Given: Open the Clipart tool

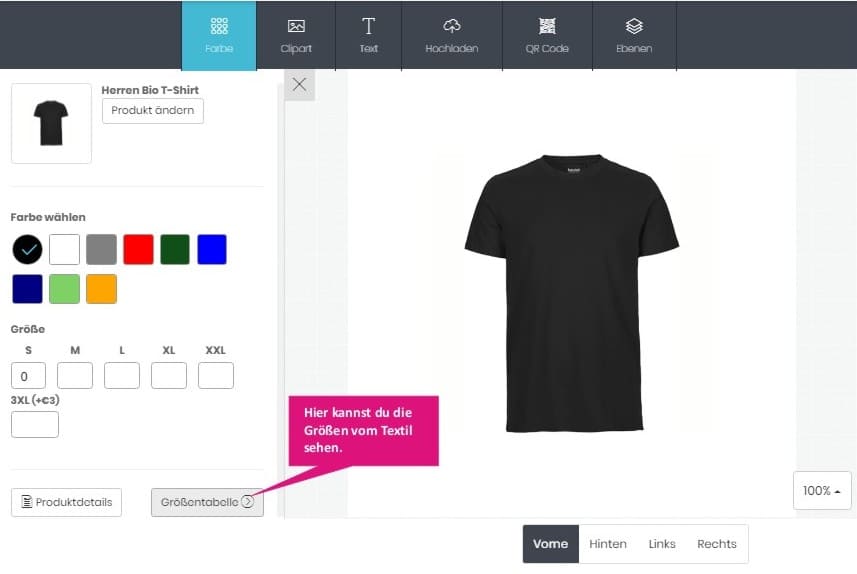Looking at the screenshot, I should click(x=296, y=35).
